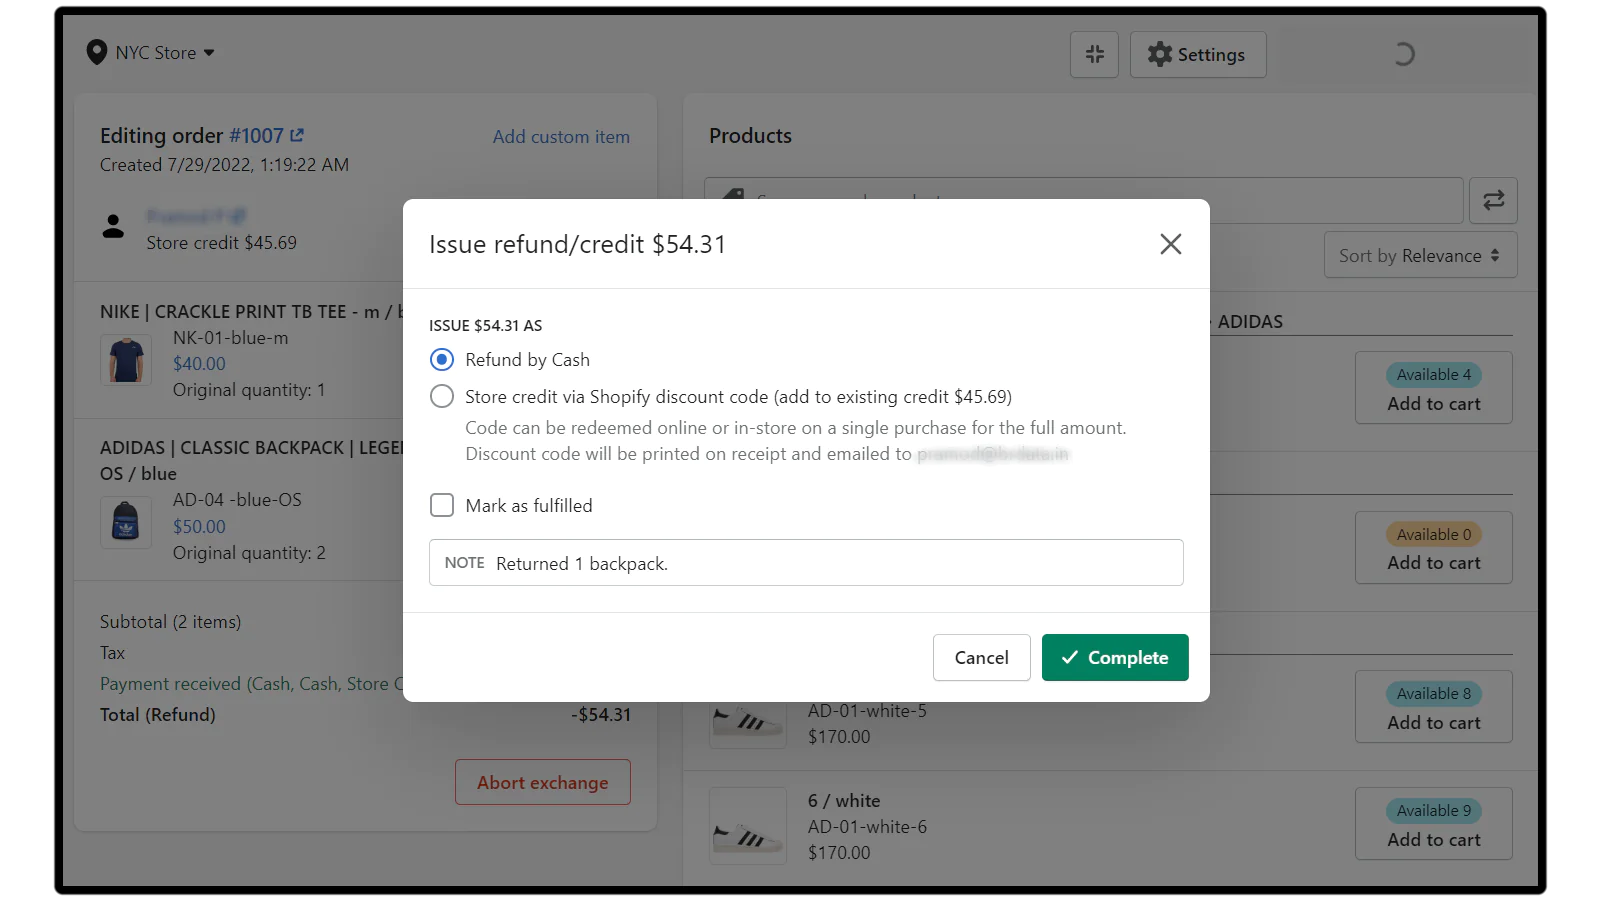Click the exit fullscreen icon button
This screenshot has width=1600, height=900.
pyautogui.click(x=1094, y=54)
